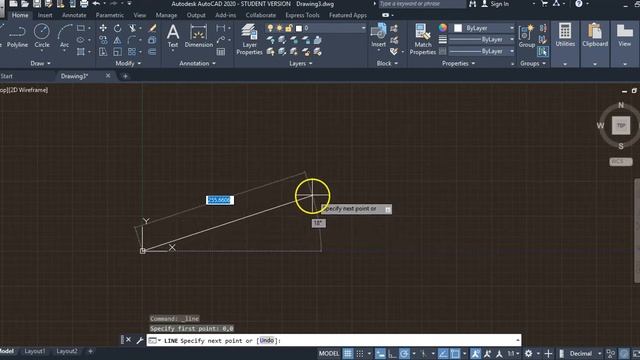This screenshot has width=640, height=360.
Task: Select the Circle tool
Action: [42, 36]
